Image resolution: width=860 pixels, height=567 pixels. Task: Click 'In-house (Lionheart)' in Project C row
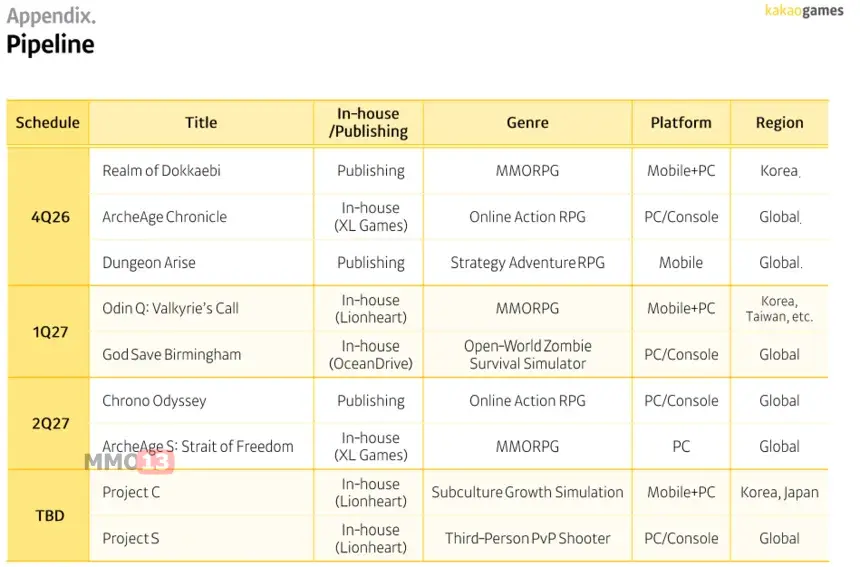coord(371,492)
